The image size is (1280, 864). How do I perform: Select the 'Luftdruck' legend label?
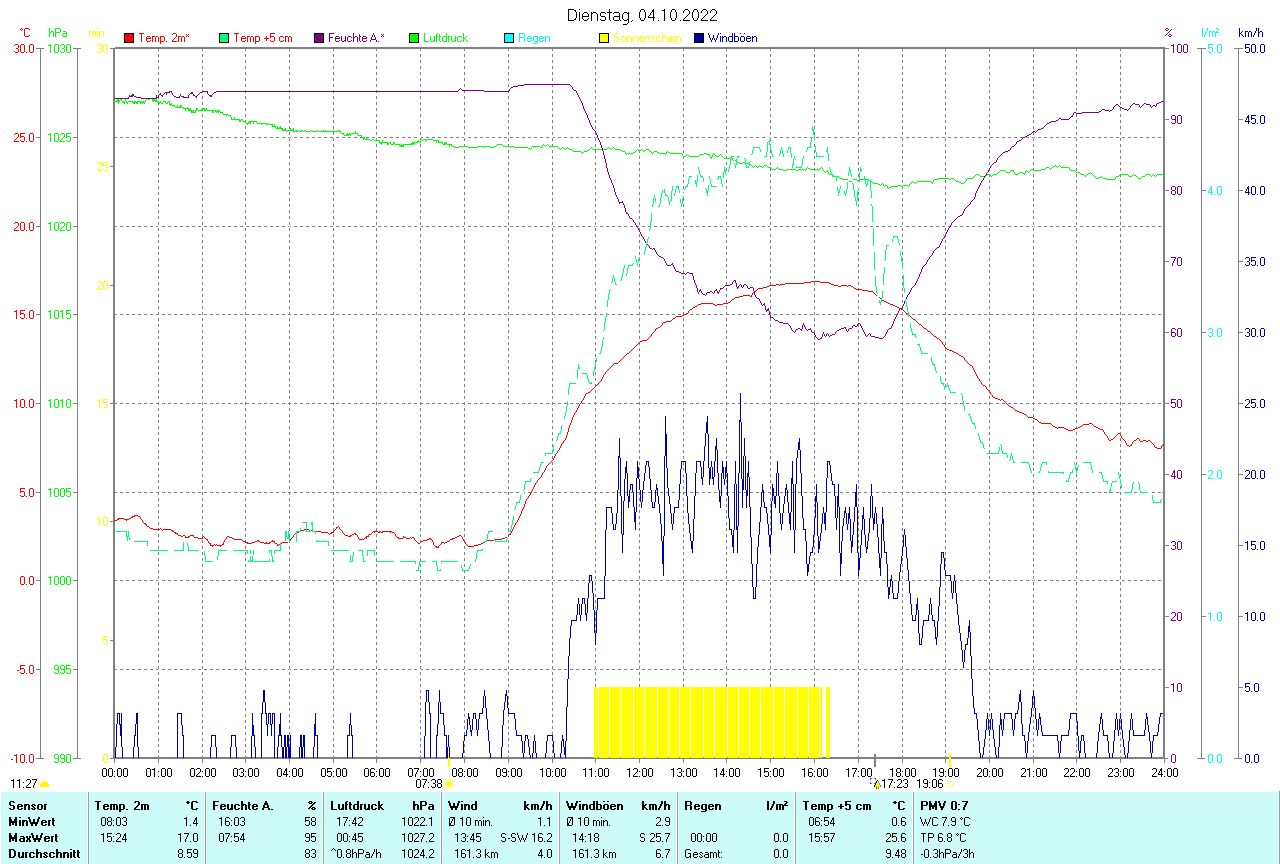pyautogui.click(x=445, y=38)
